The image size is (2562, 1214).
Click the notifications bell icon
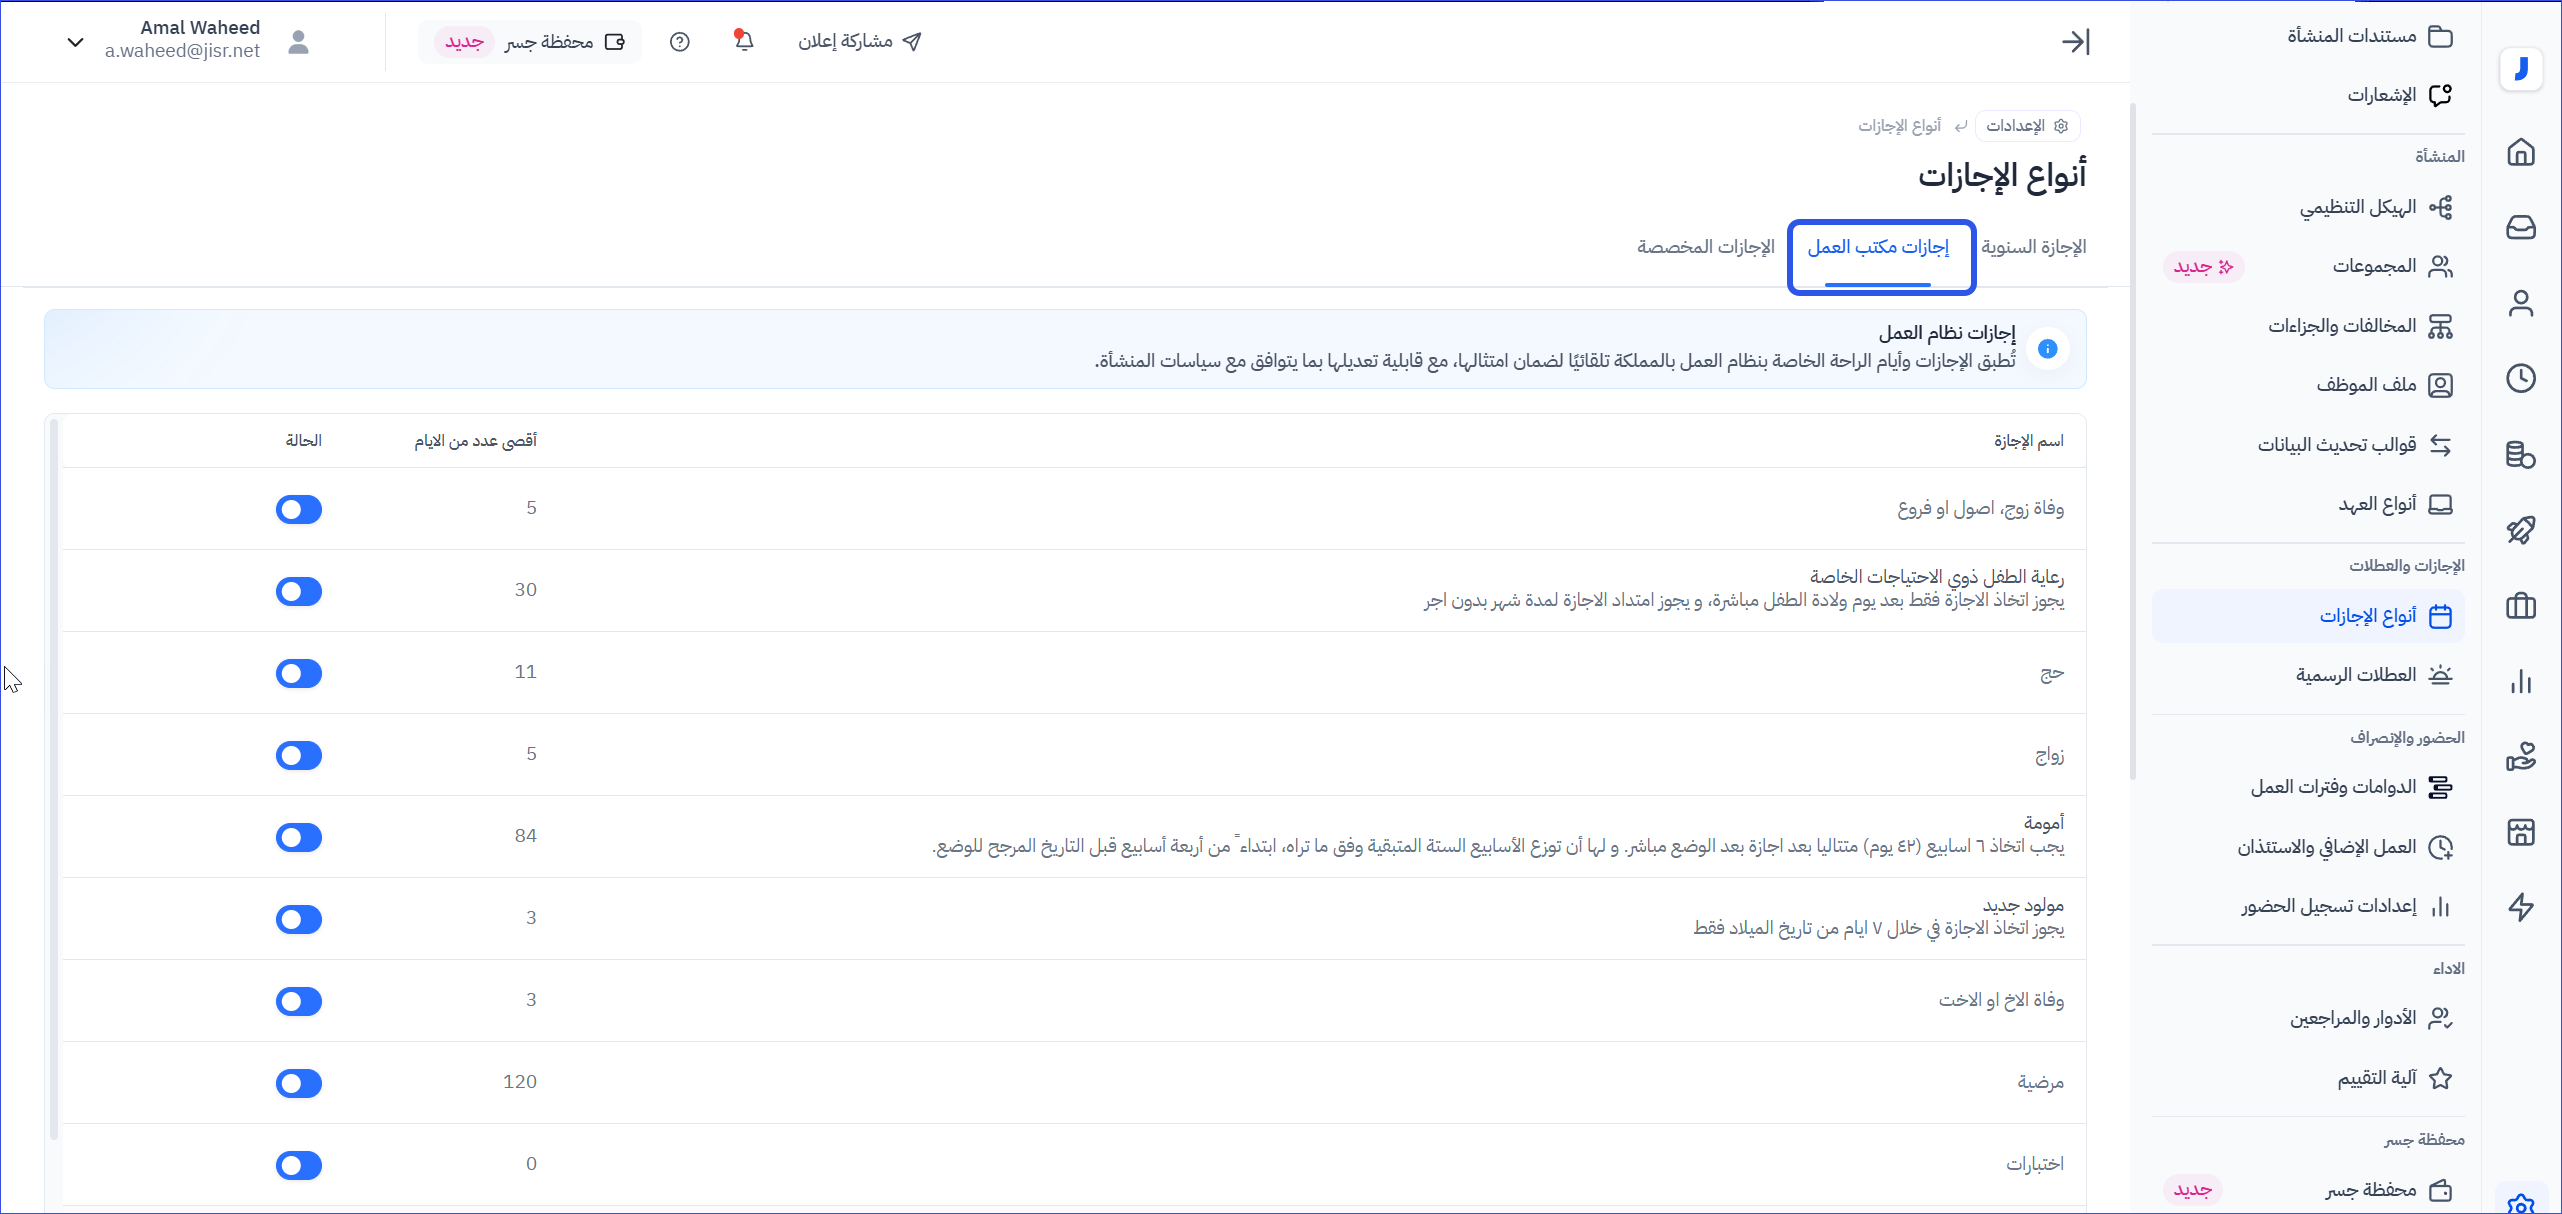[743, 41]
